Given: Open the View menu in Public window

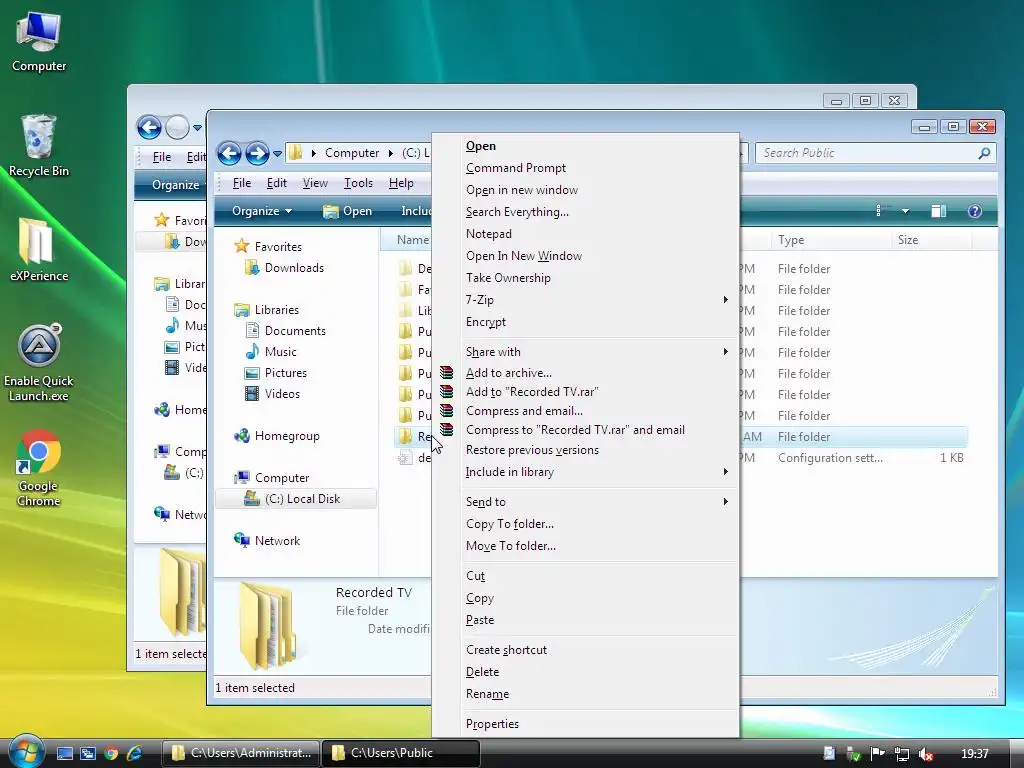Looking at the screenshot, I should (x=315, y=183).
